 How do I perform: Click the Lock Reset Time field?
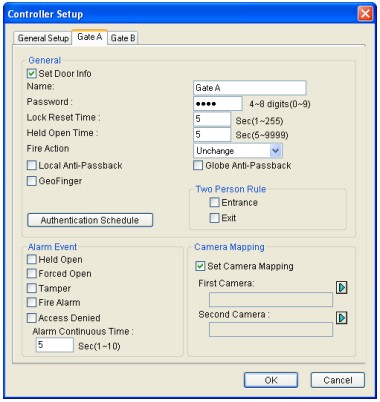212,119
